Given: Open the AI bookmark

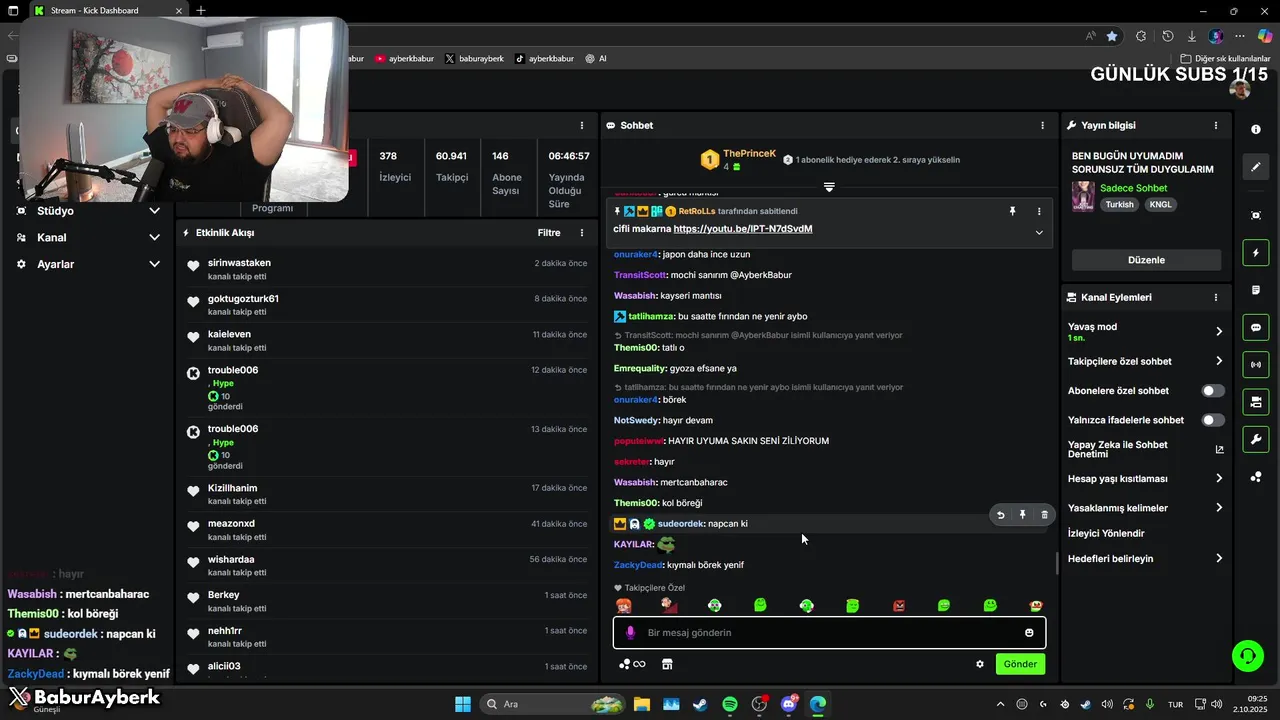Looking at the screenshot, I should 596,59.
